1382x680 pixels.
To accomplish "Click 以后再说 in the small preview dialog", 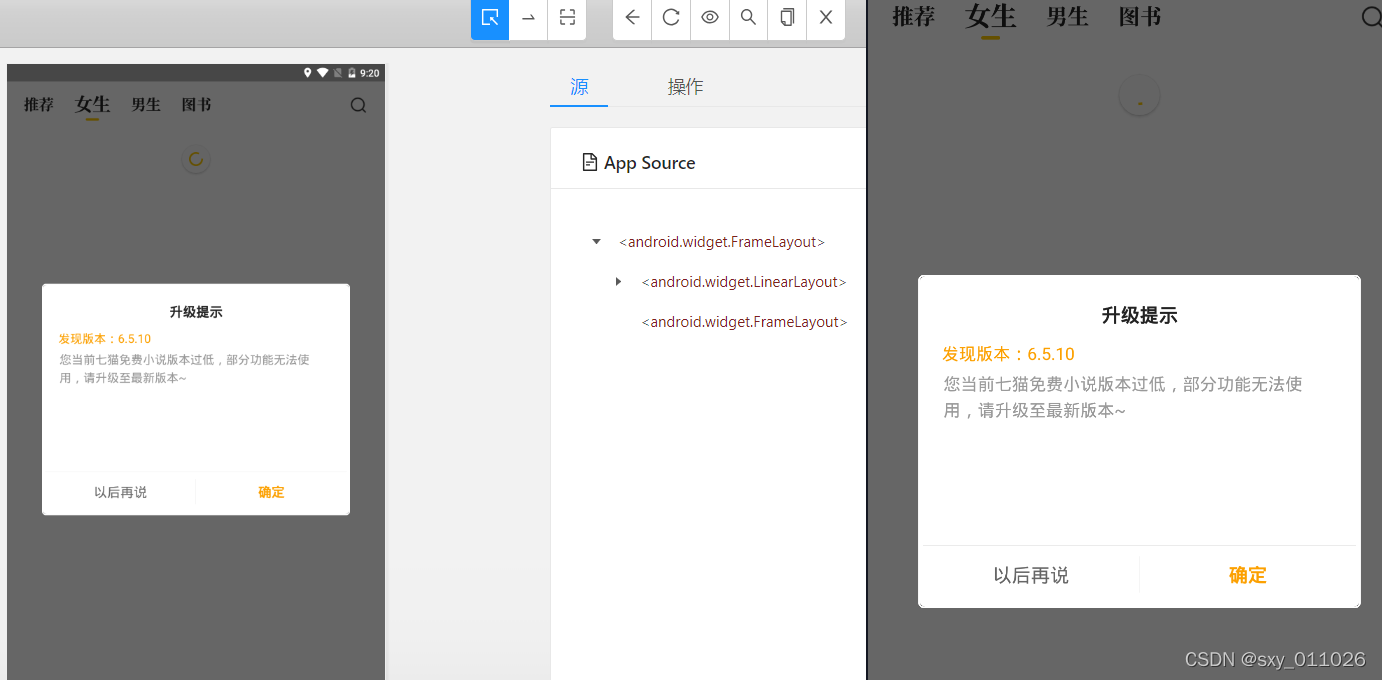I will 120,492.
